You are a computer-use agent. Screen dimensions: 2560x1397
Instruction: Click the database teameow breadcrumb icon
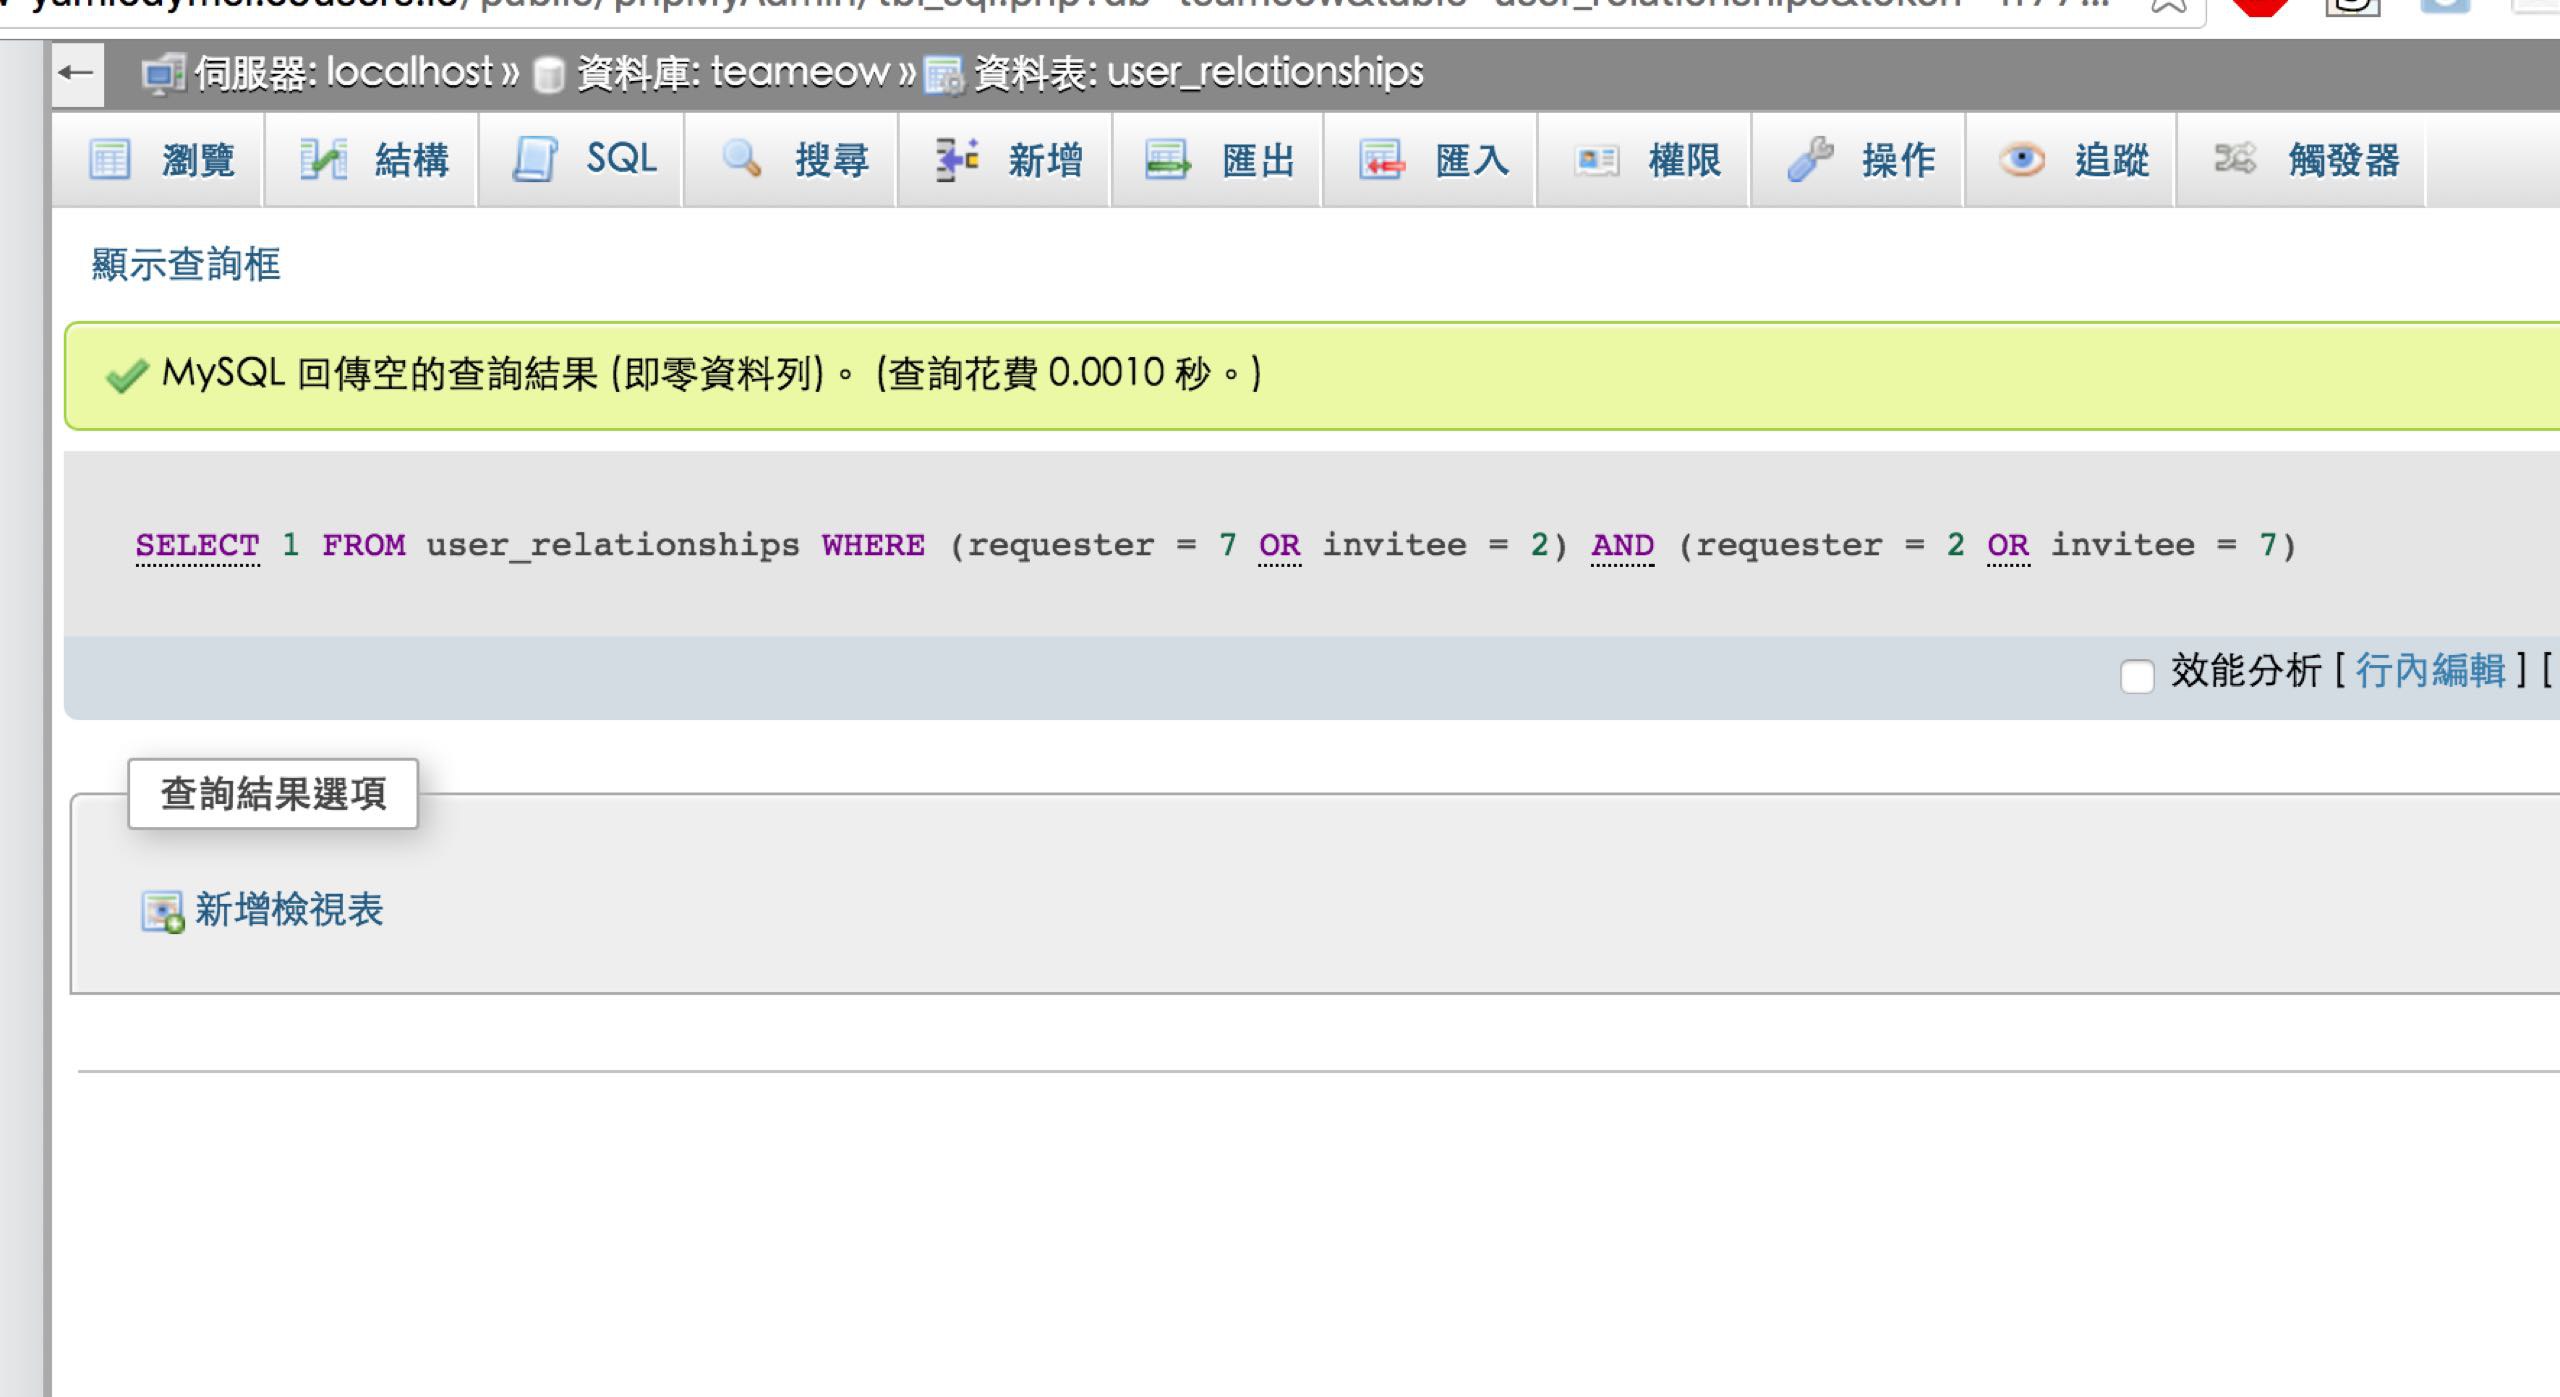(547, 75)
